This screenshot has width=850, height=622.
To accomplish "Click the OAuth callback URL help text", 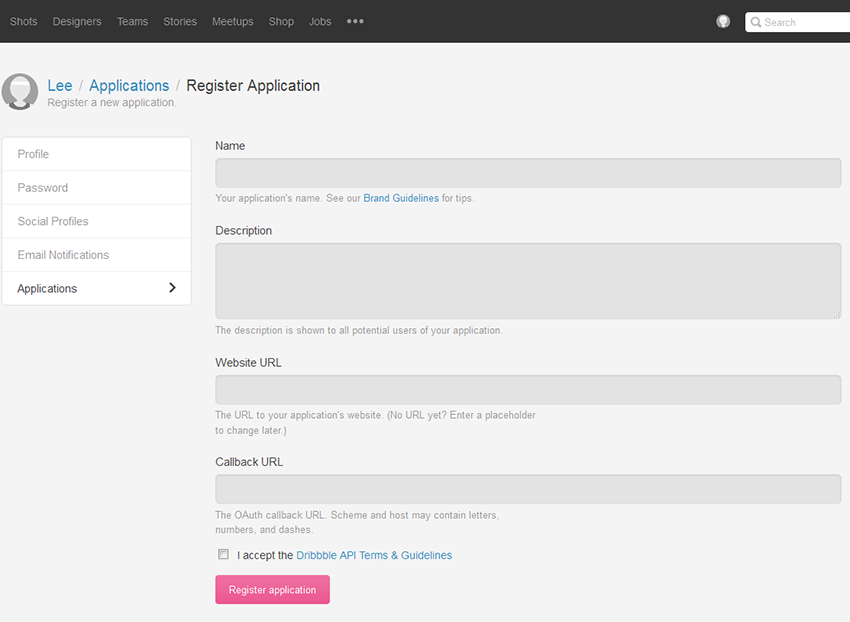I will pyautogui.click(x=357, y=522).
